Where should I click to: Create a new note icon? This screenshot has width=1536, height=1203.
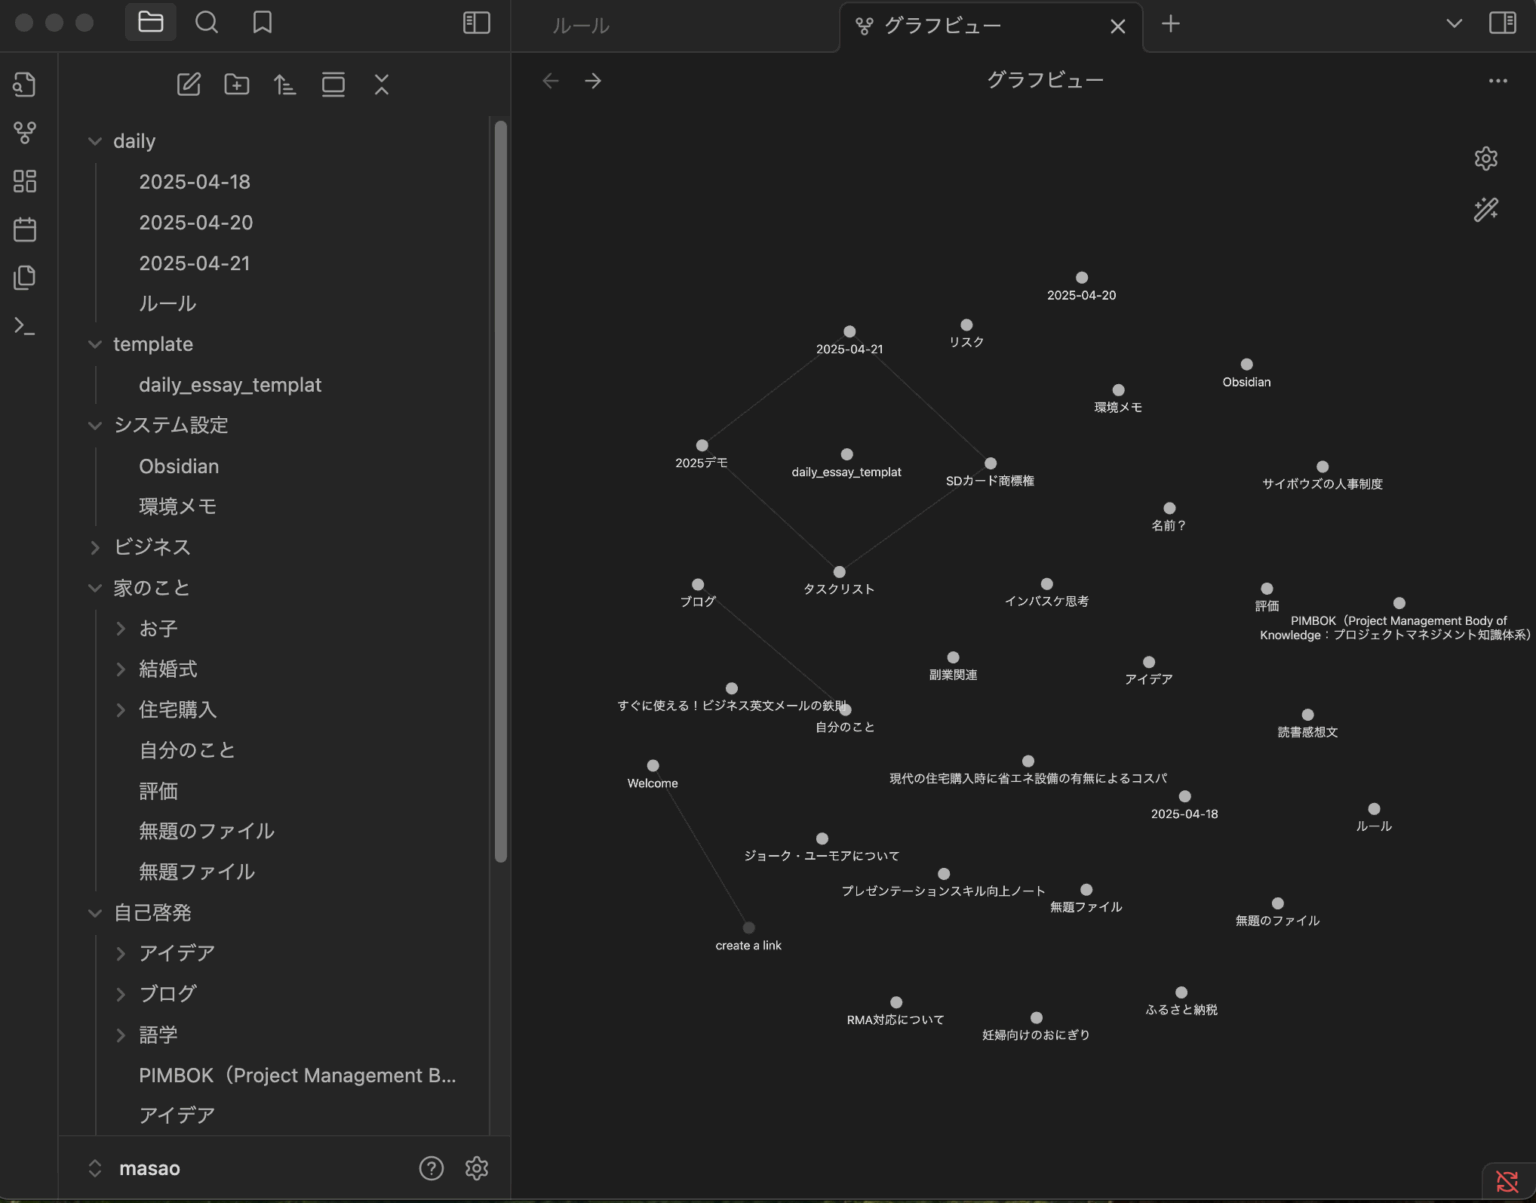click(x=189, y=85)
